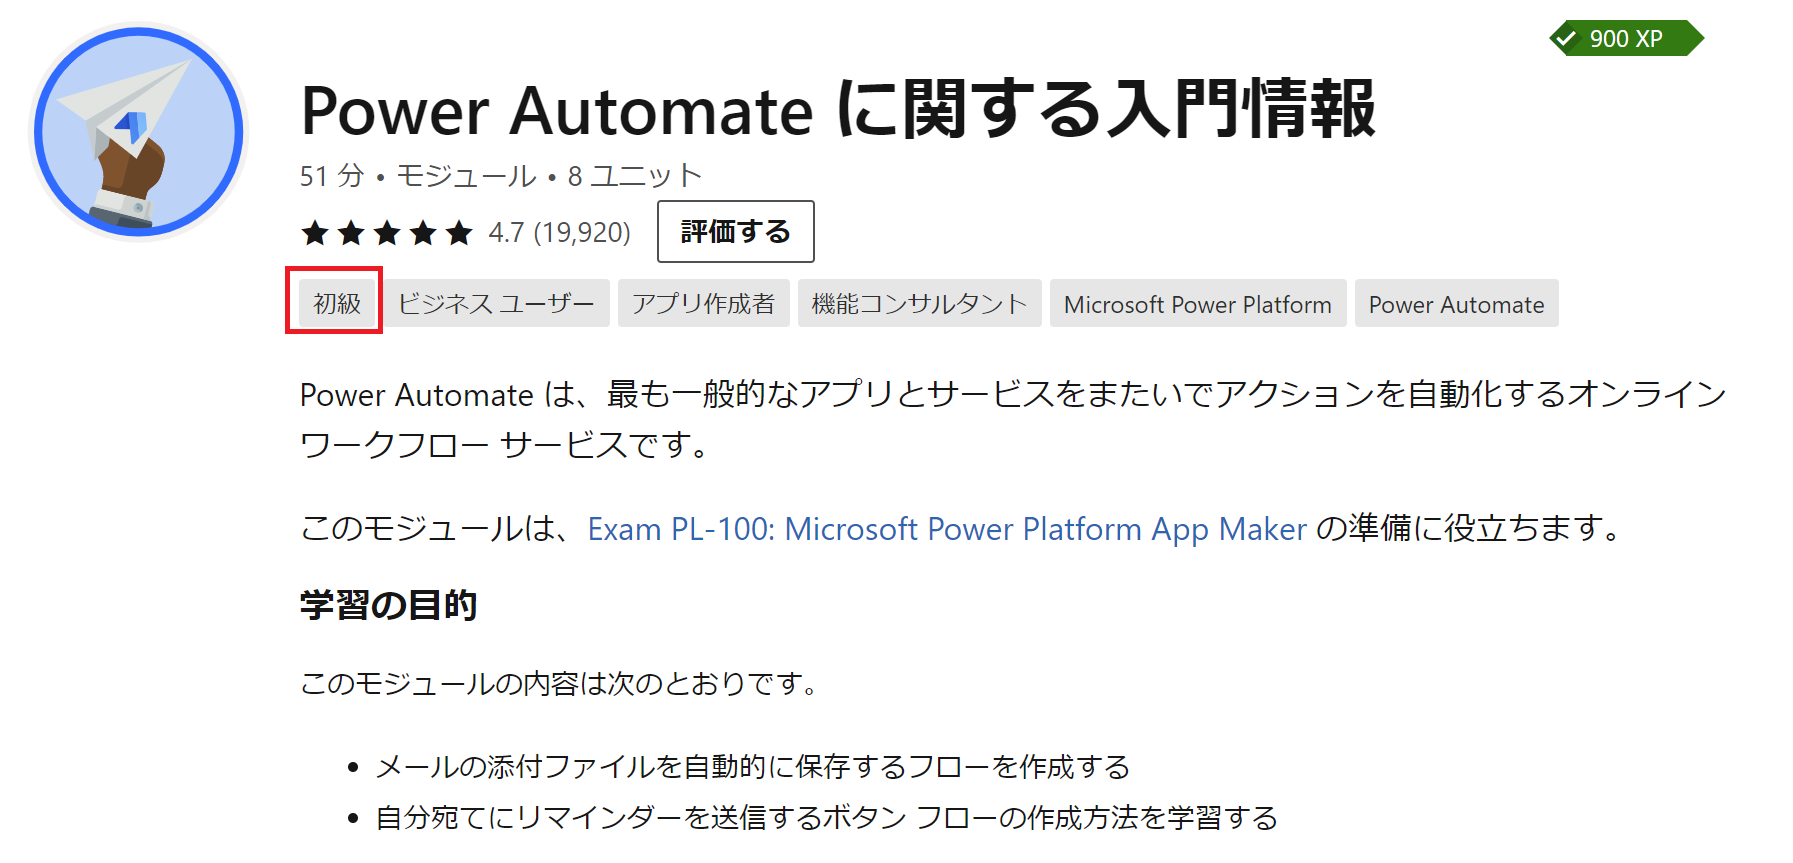Click the paper airplane module badge icon
The image size is (1793, 863).
[139, 132]
